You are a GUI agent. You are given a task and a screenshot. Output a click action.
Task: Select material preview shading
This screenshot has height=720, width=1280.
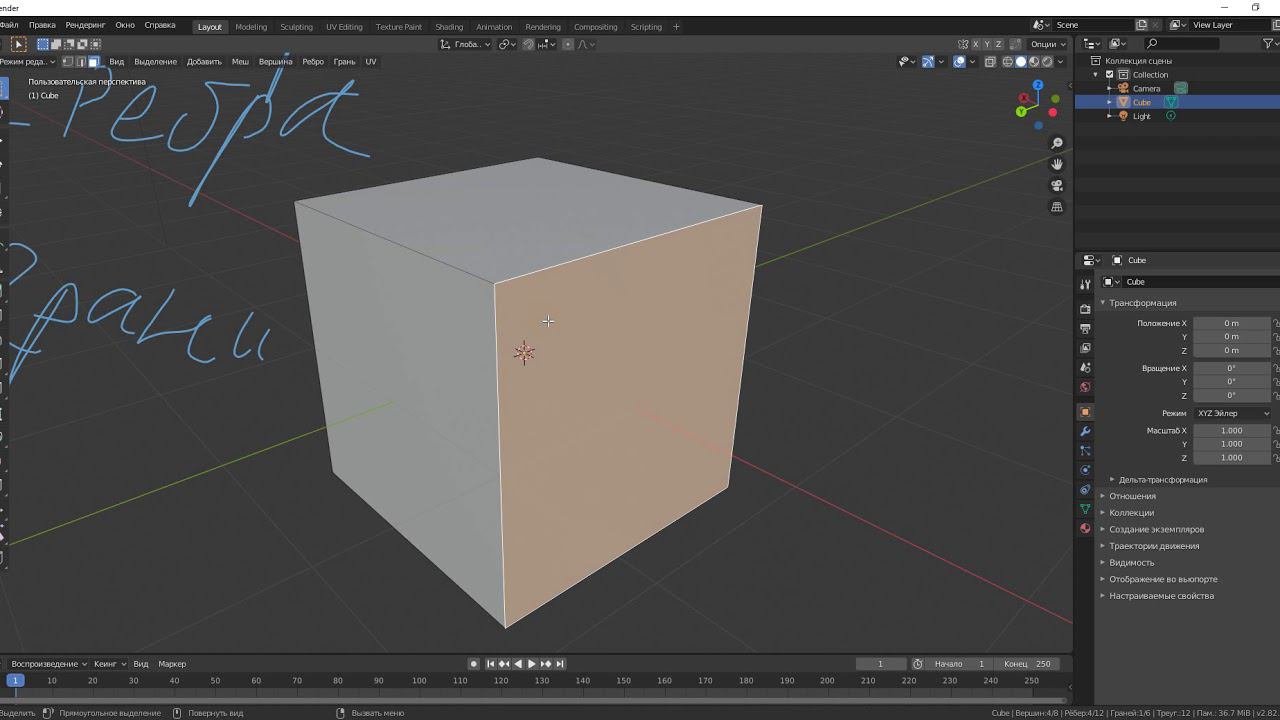coord(1034,62)
